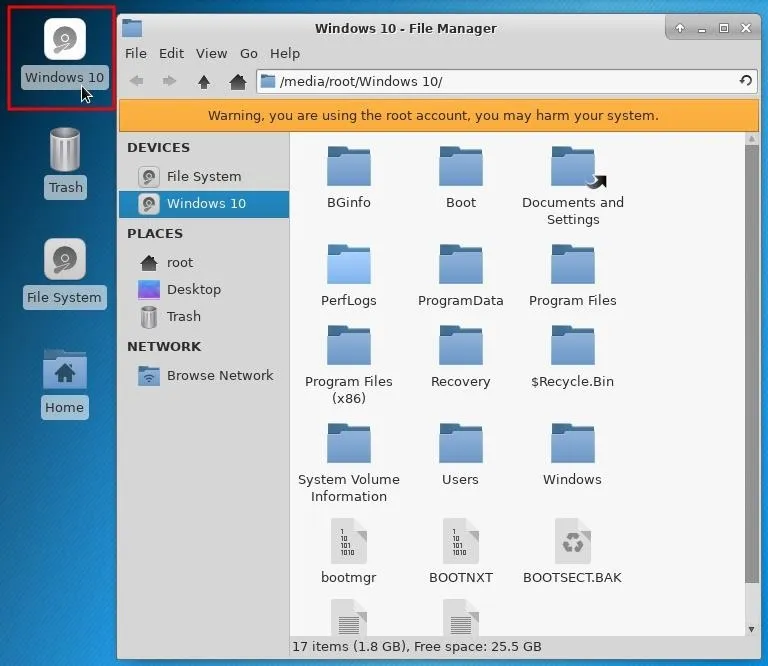Screen dimensions: 768x666
Task: Go to parent folder with up arrow
Action: (x=204, y=81)
